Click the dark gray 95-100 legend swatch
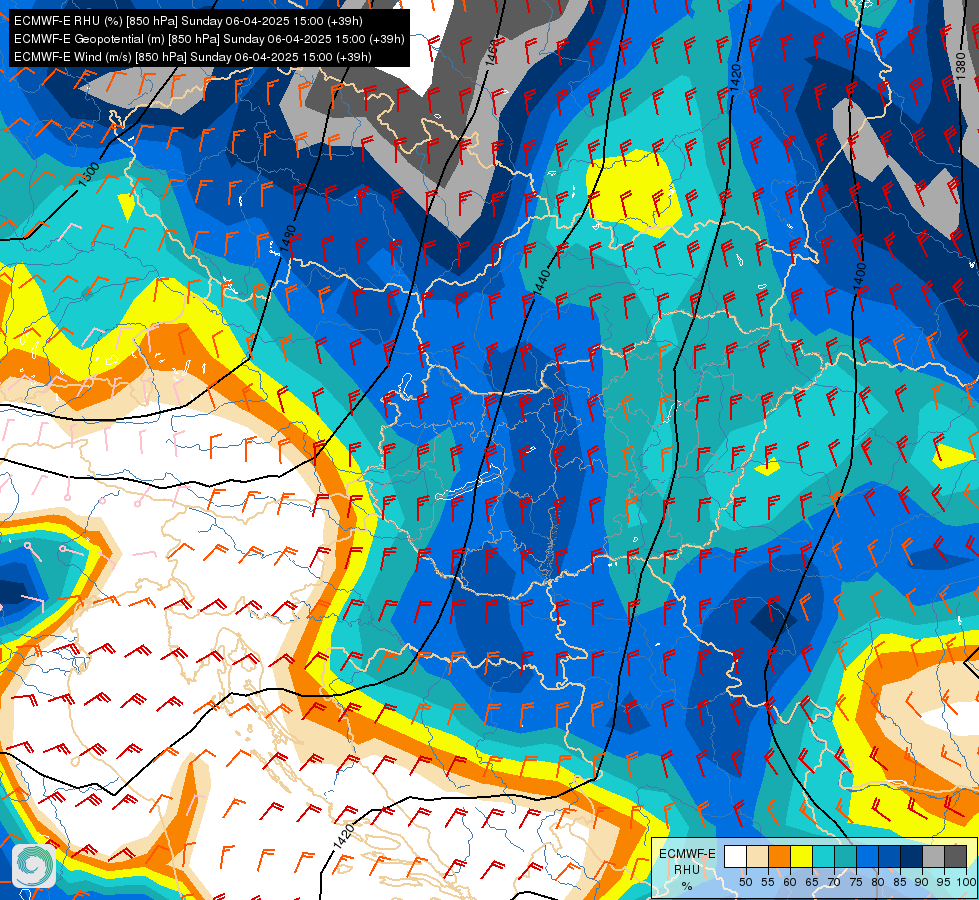Viewport: 979px width, 900px height. 955,856
